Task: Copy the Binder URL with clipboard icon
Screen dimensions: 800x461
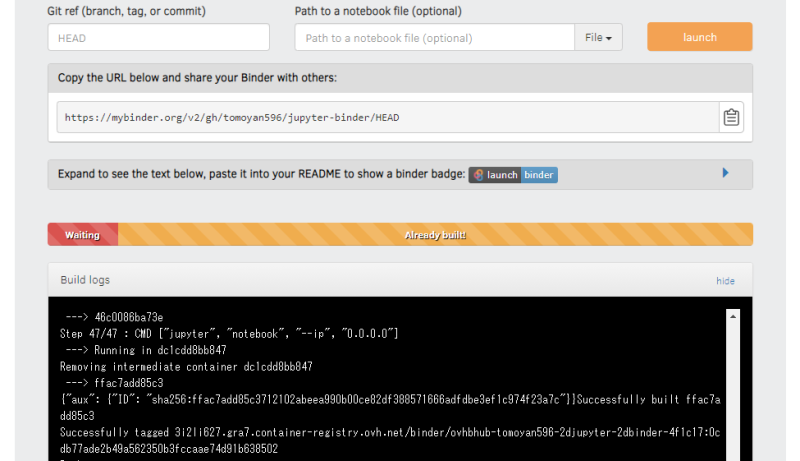Action: pos(731,117)
